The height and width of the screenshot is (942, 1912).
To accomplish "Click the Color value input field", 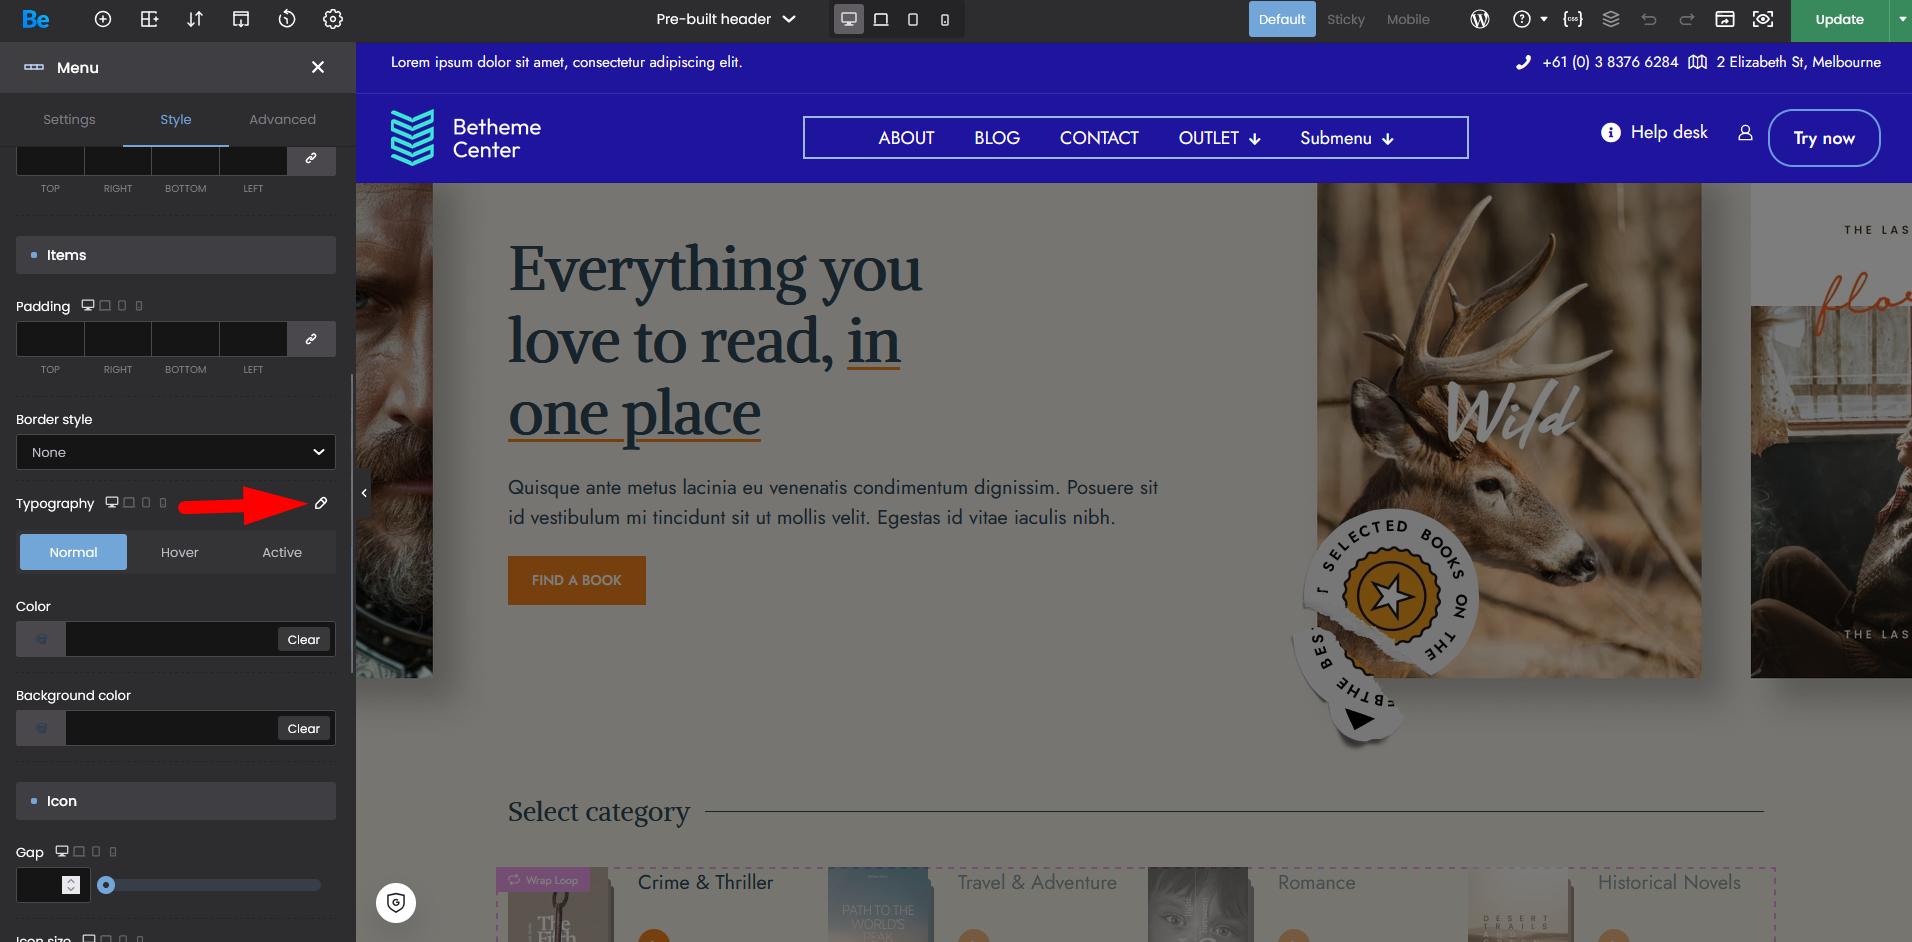I will tap(170, 639).
